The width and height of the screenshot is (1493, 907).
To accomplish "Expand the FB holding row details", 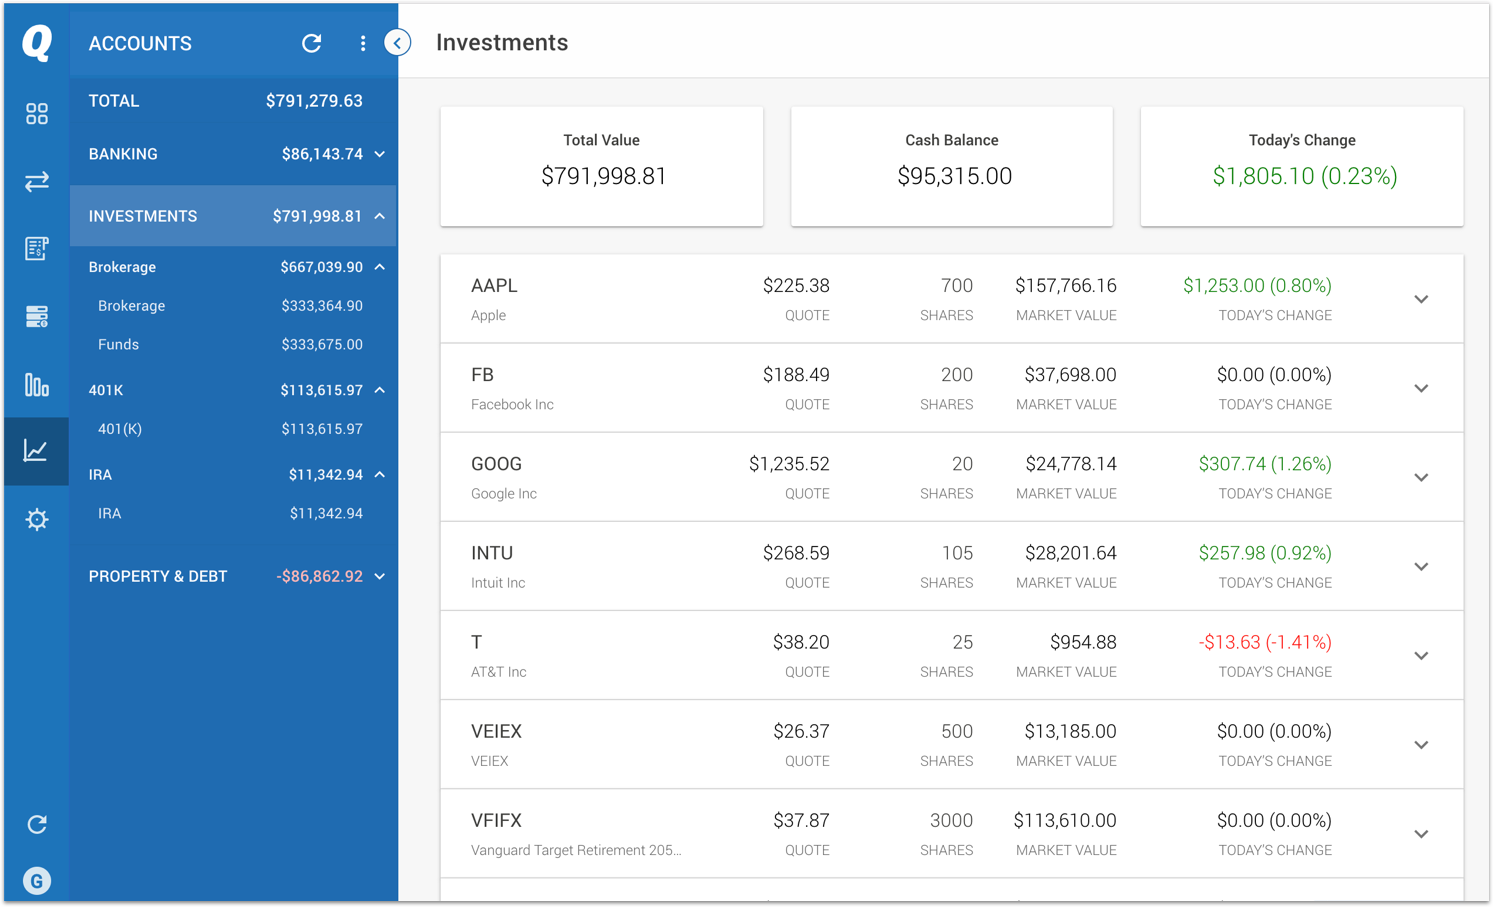I will [1421, 388].
